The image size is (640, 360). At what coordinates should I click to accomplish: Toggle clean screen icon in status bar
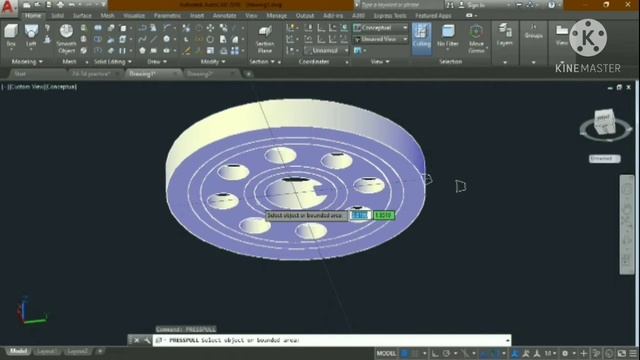622,353
